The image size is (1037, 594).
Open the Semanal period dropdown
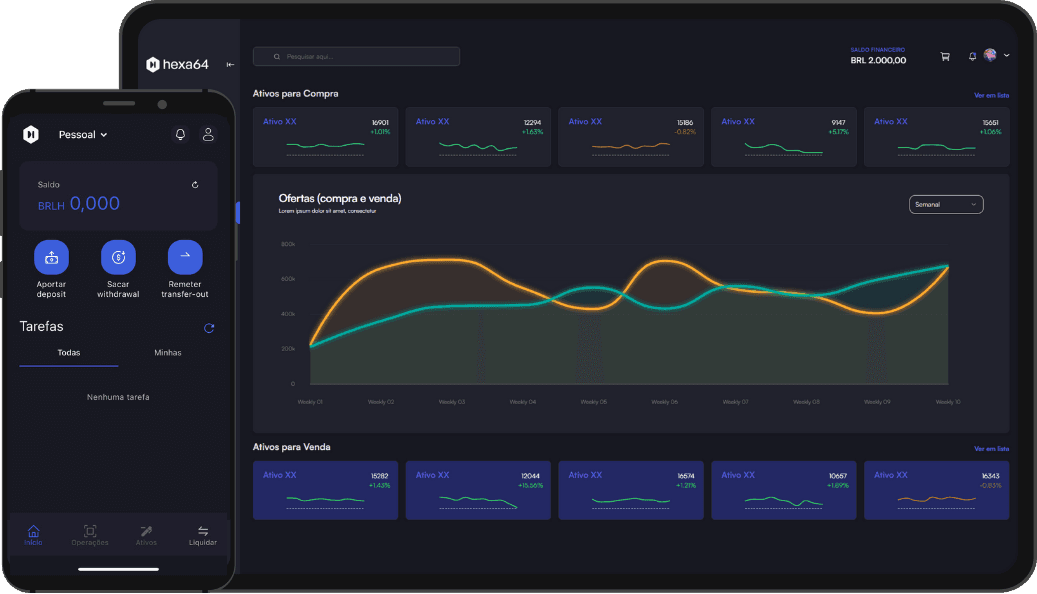(x=945, y=204)
